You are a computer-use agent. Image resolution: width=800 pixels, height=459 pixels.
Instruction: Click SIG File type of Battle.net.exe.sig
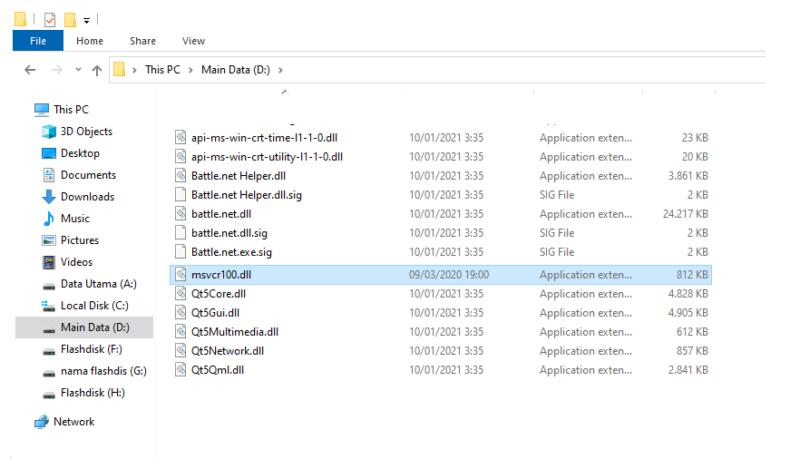557,252
